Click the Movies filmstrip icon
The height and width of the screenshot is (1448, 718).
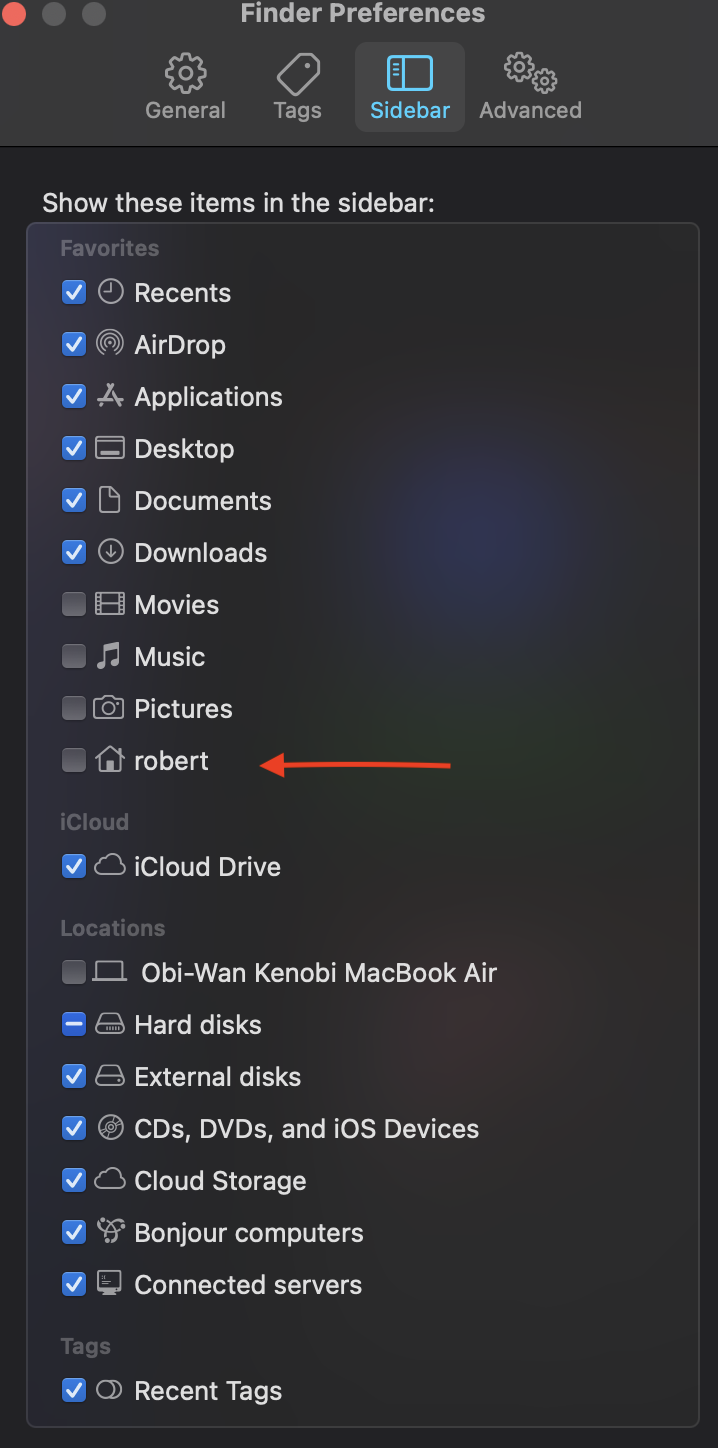[109, 604]
